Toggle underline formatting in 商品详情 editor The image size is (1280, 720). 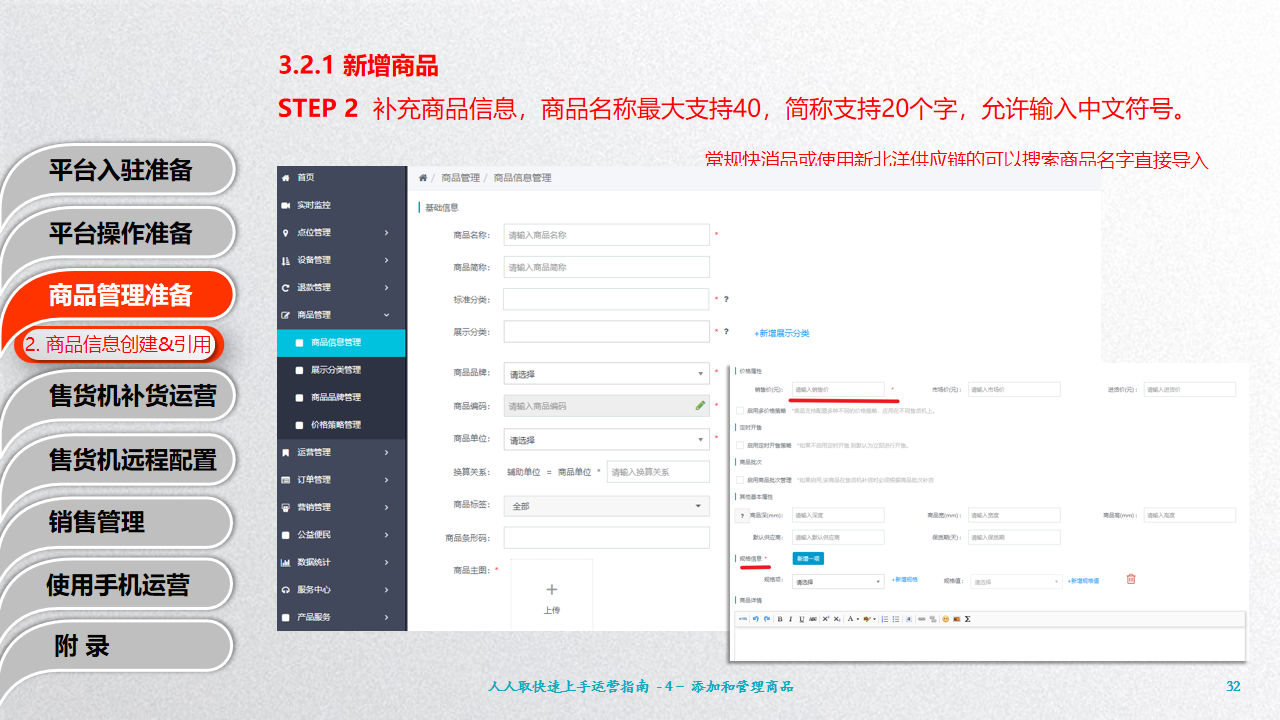click(801, 619)
